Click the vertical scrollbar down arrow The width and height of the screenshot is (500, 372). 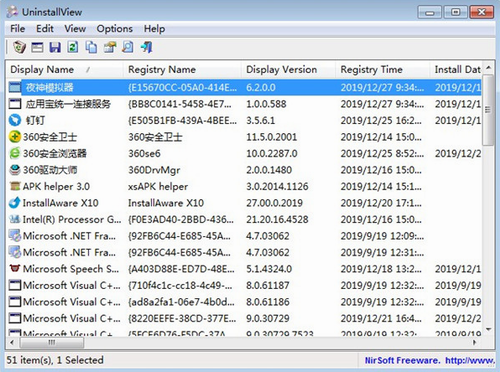click(x=489, y=329)
